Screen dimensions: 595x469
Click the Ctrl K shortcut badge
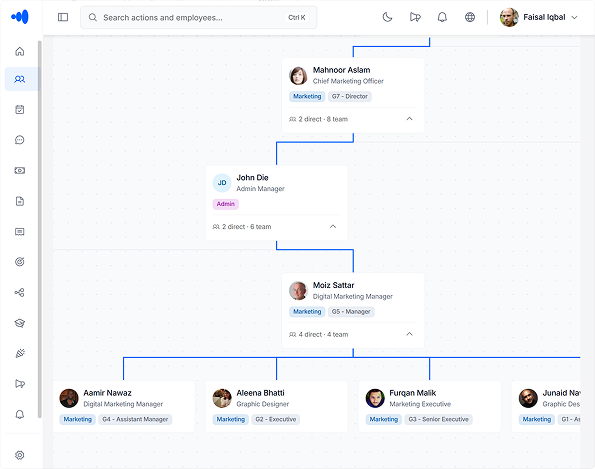tap(297, 17)
